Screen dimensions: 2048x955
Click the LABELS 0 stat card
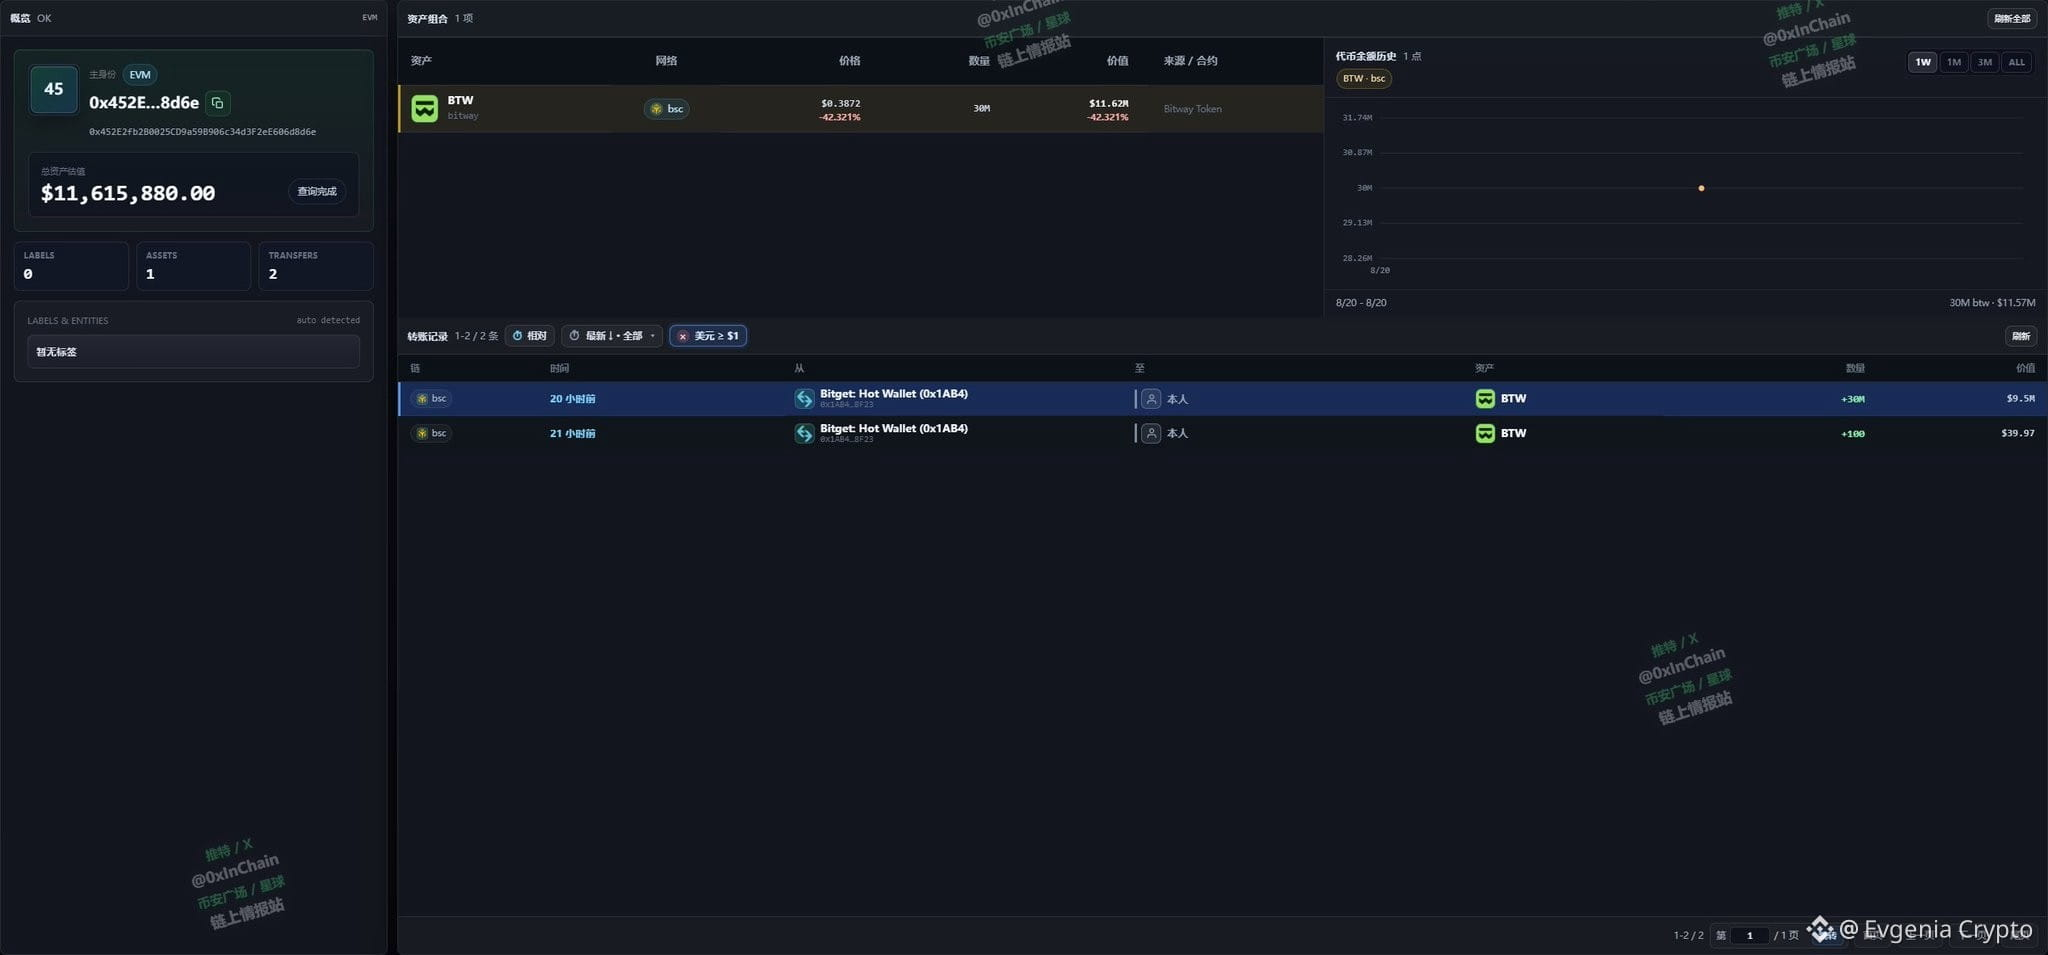[x=71, y=266]
